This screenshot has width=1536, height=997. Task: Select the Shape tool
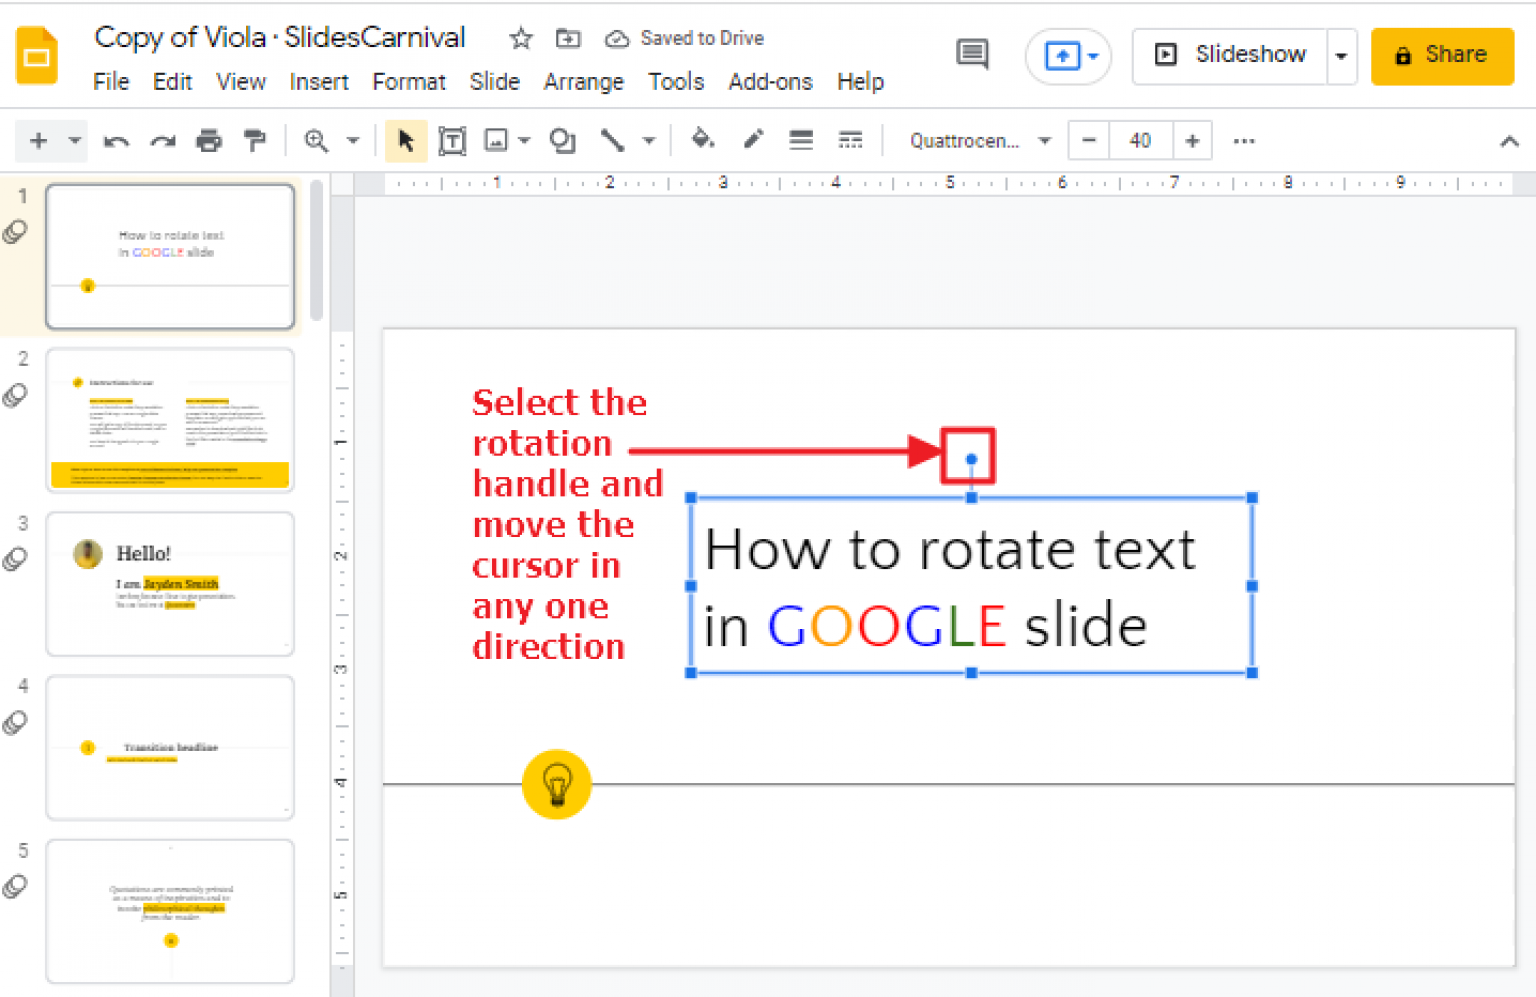point(562,141)
